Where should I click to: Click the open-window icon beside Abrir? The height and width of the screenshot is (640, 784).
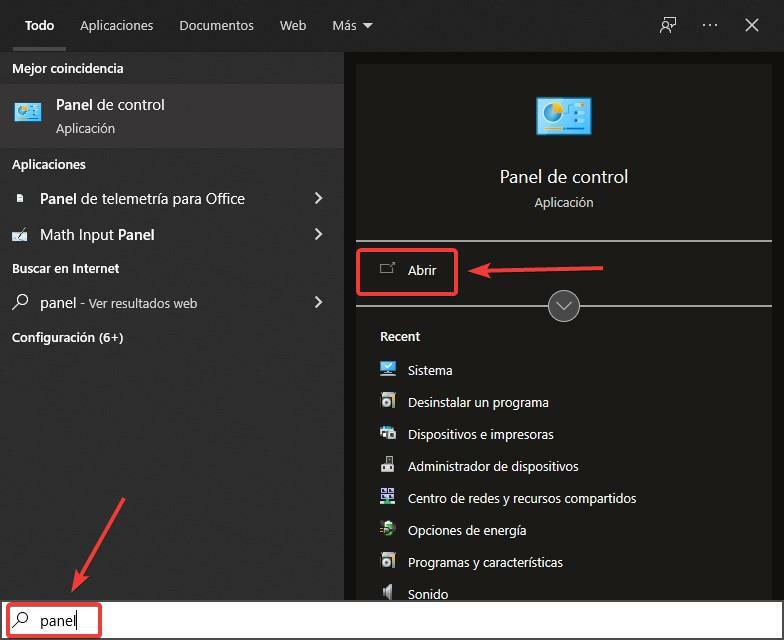(x=388, y=268)
